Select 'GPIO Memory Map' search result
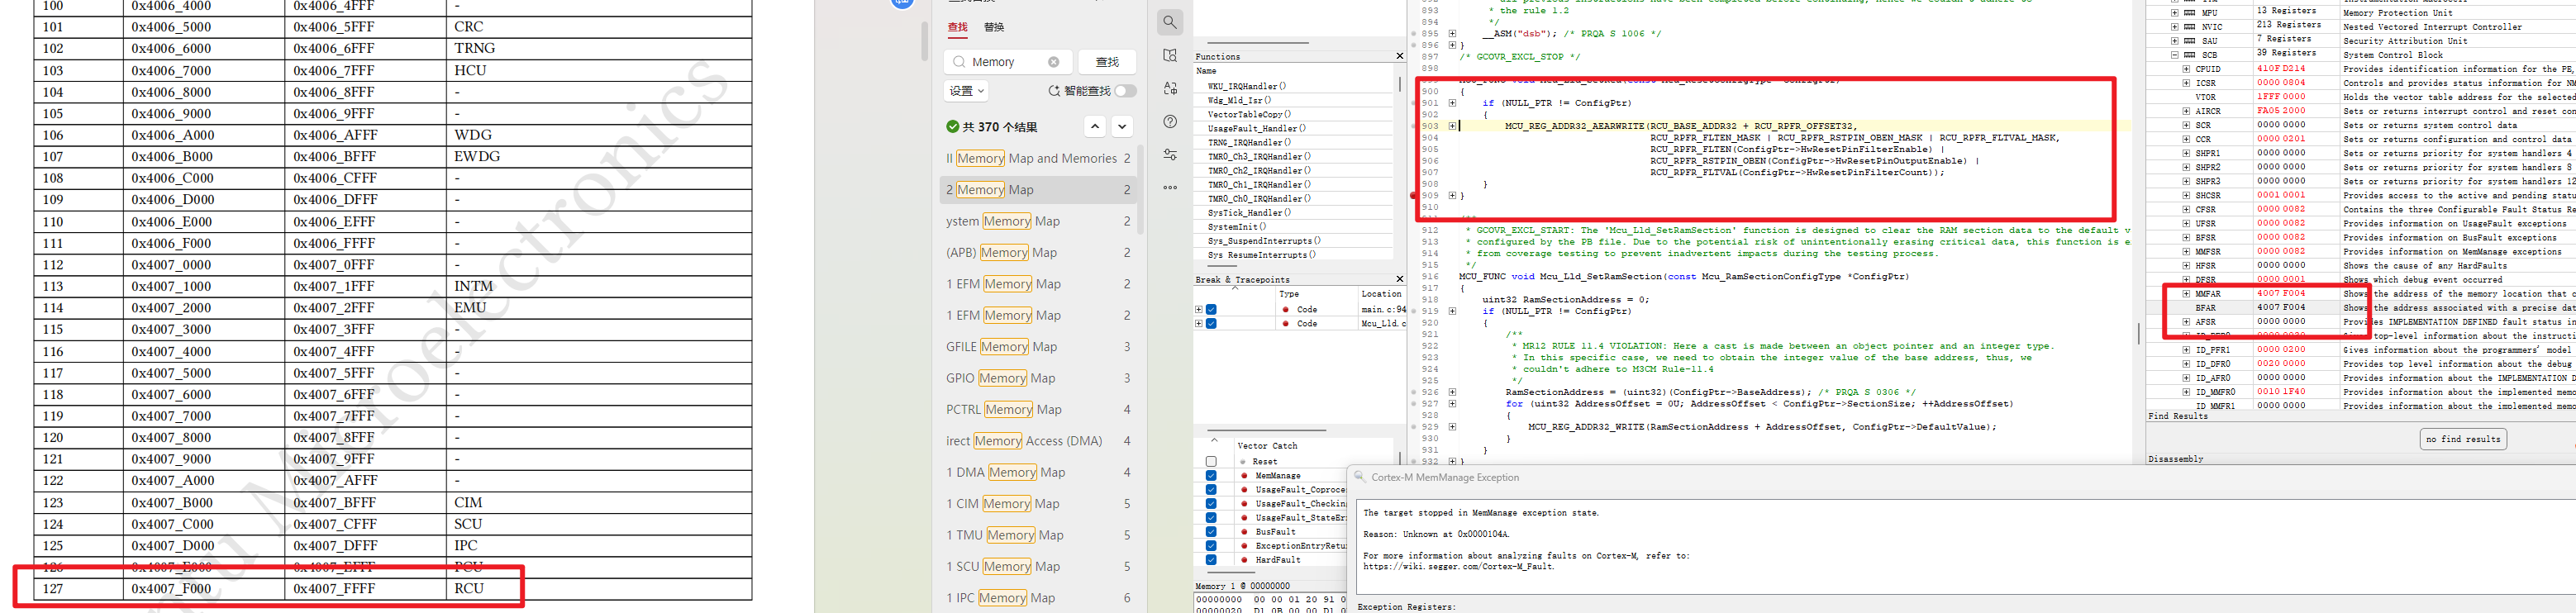 [x=1038, y=378]
